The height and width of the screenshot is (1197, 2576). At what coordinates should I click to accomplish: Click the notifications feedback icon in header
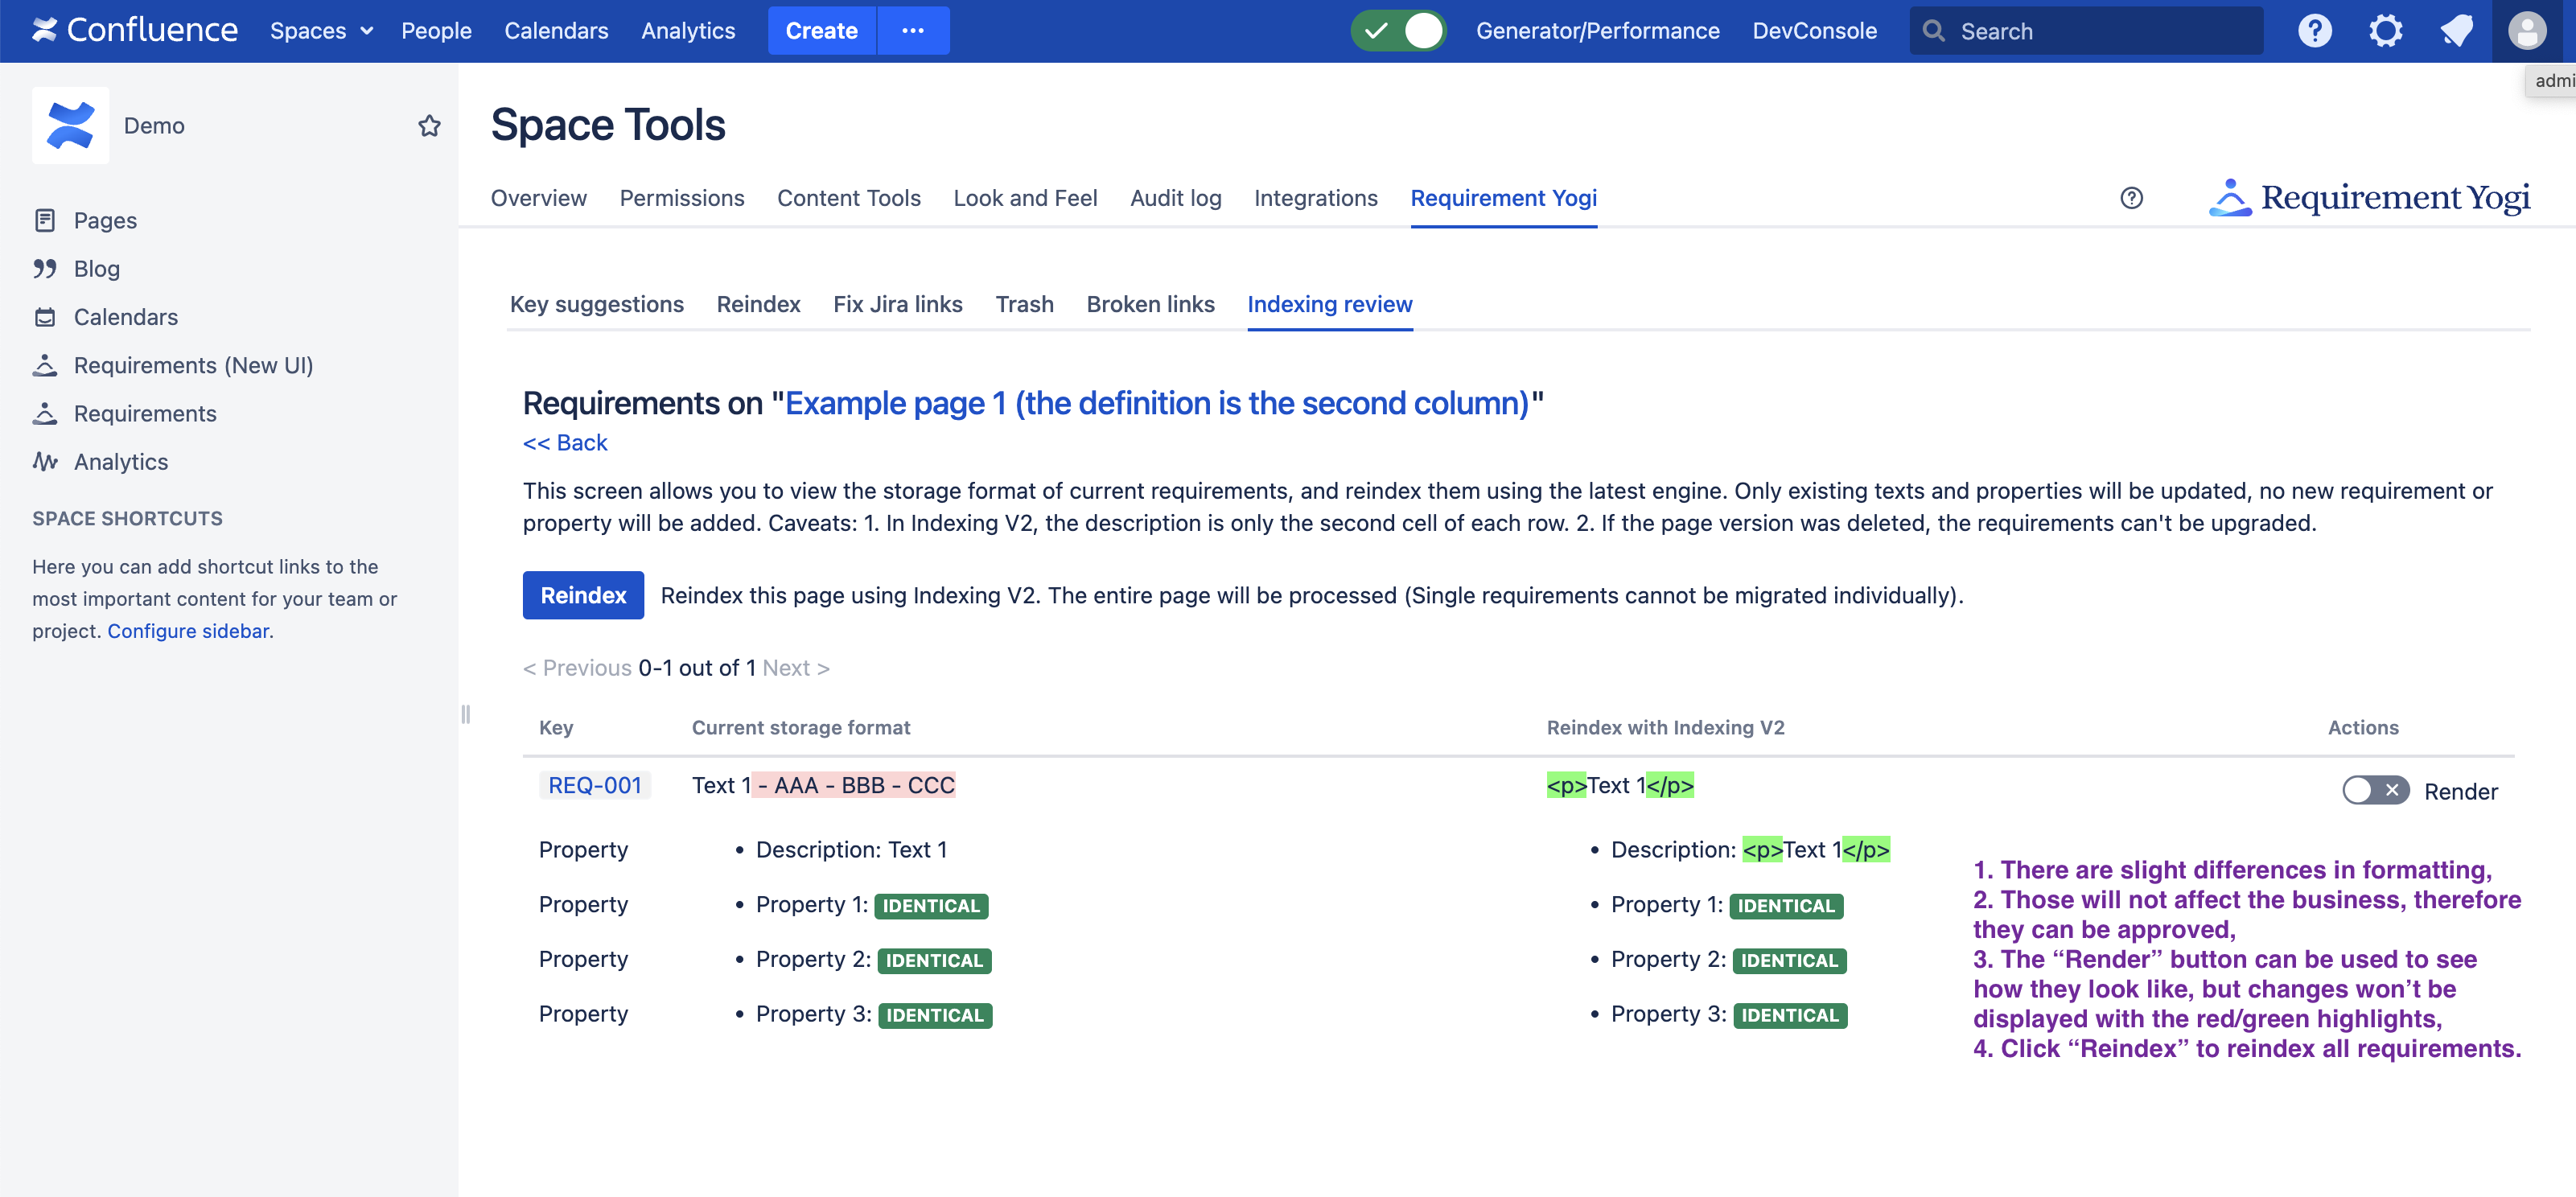[x=2456, y=31]
